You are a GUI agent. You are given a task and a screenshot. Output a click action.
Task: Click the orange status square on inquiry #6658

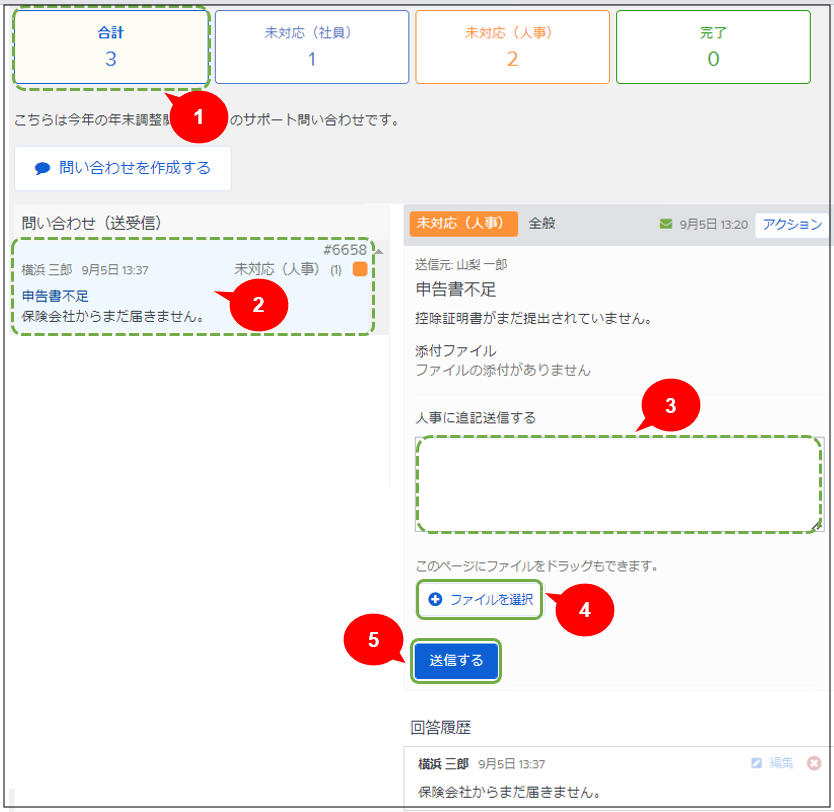coord(360,269)
